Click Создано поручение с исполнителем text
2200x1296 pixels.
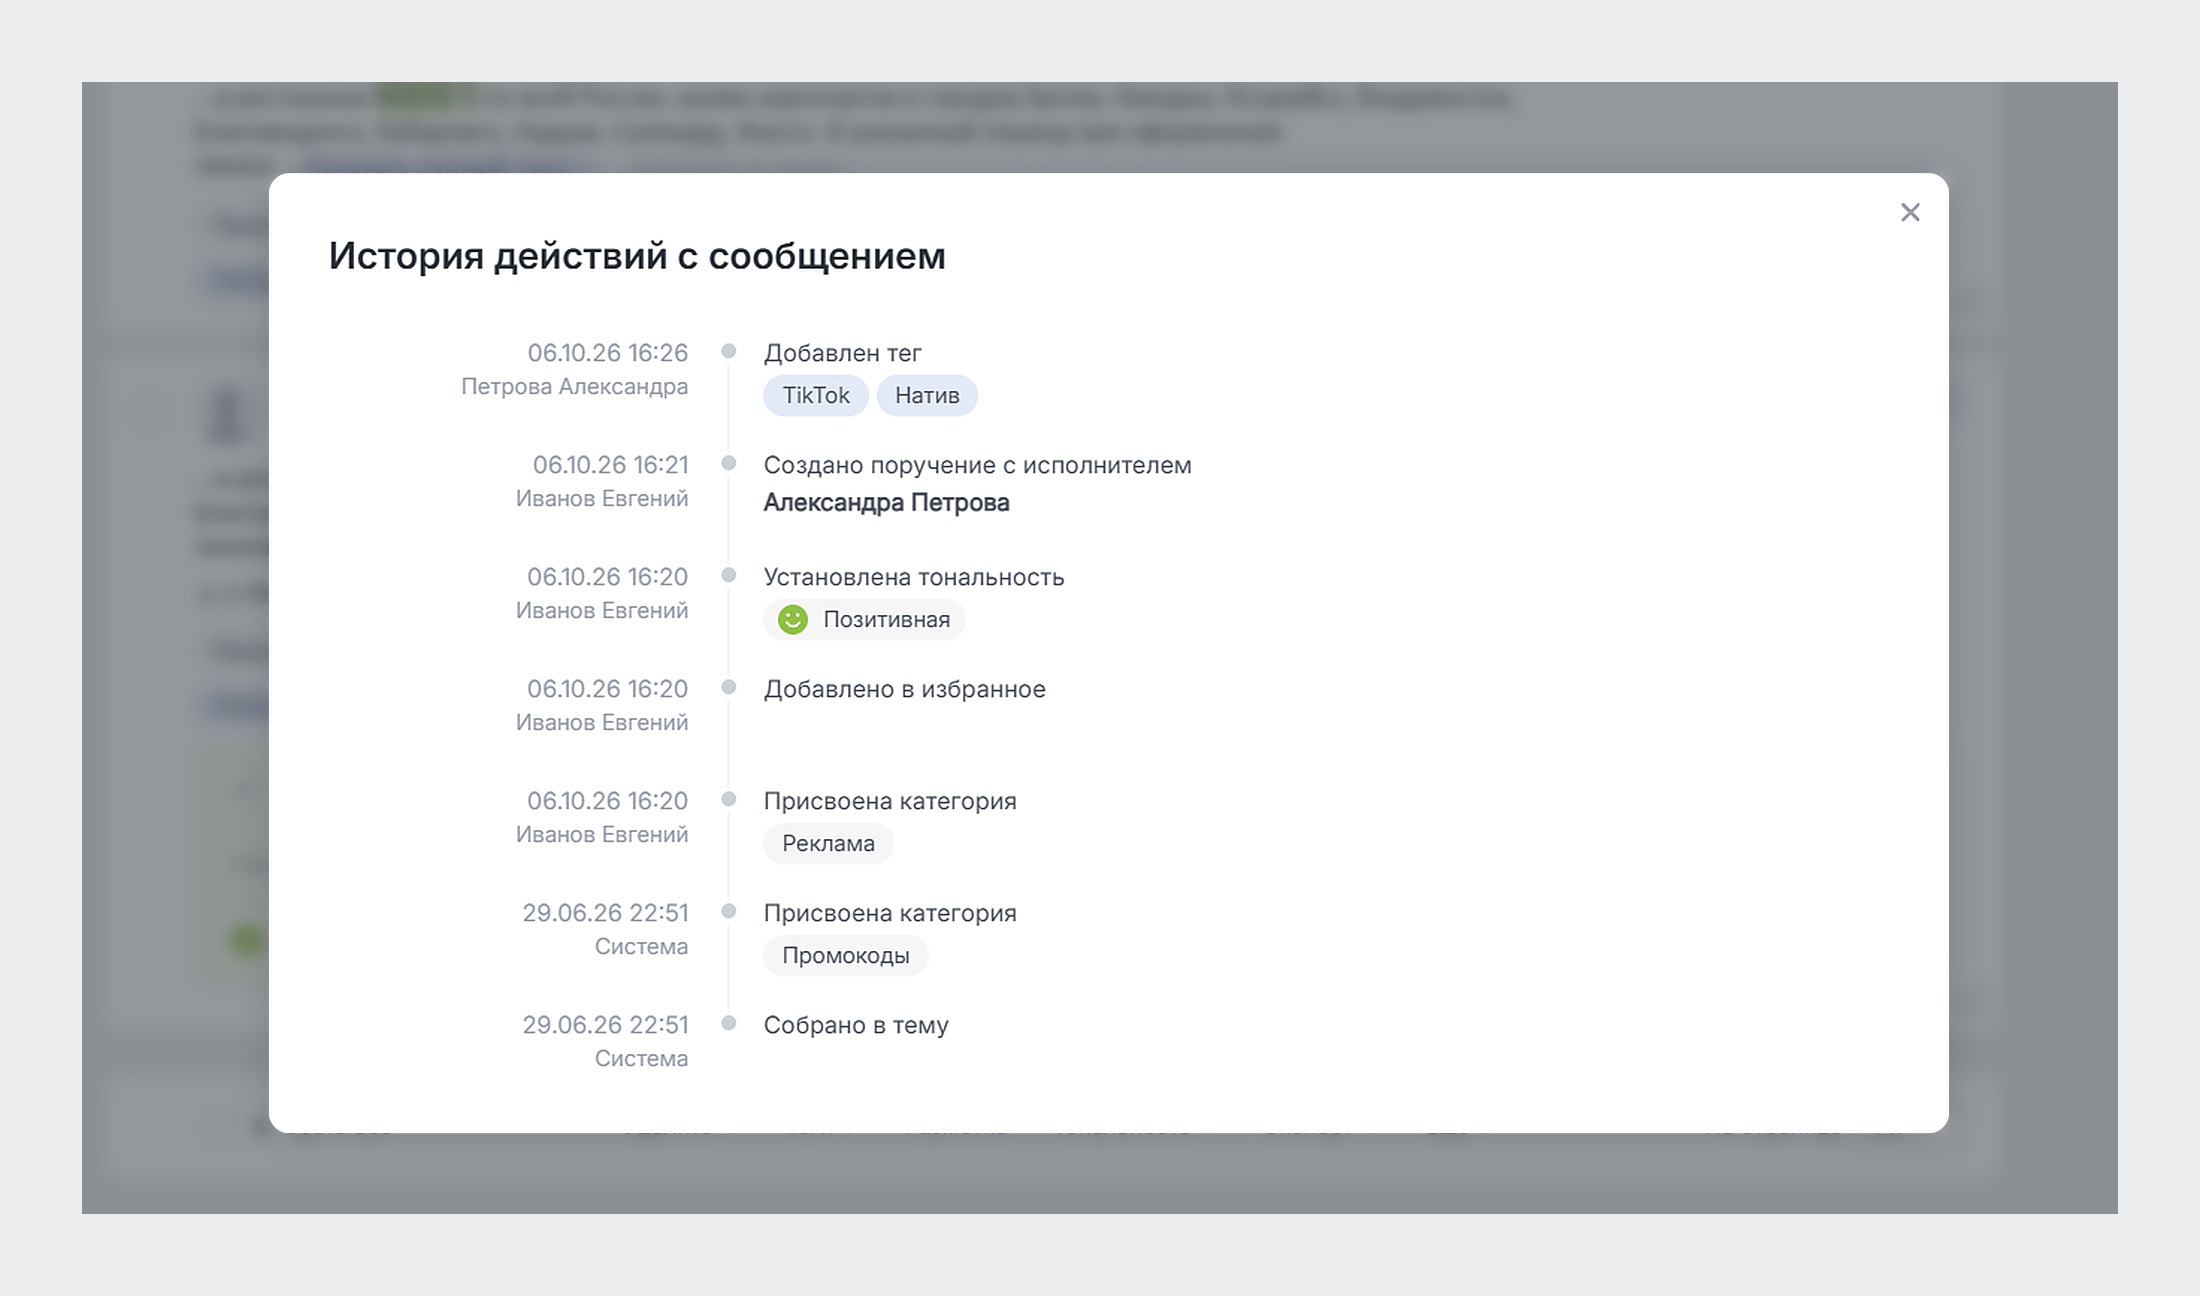(x=978, y=465)
